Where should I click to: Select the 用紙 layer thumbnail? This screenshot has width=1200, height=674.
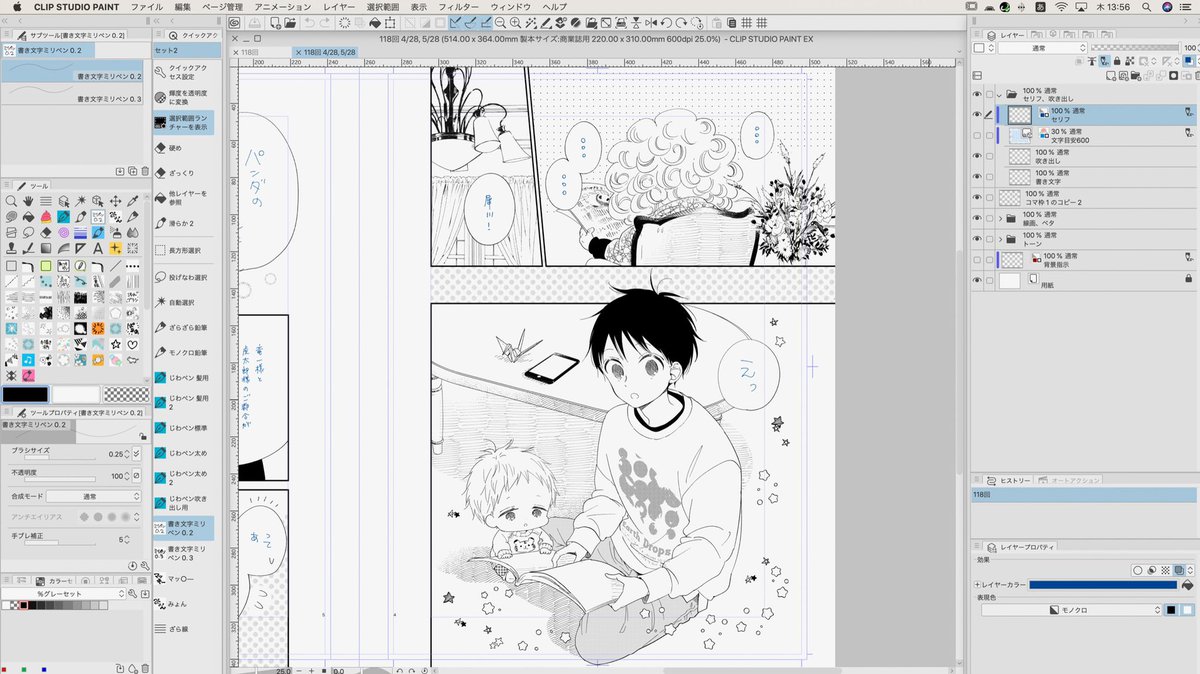(x=1009, y=281)
